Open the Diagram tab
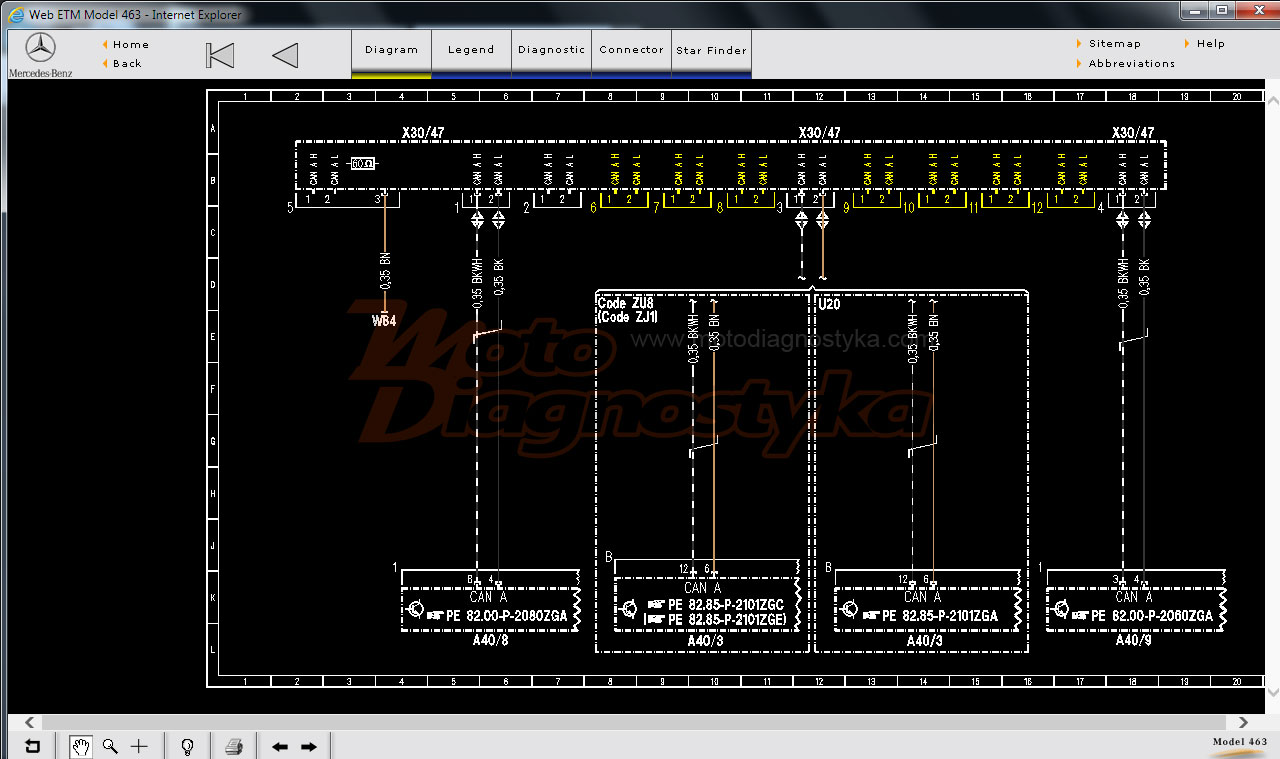 click(x=391, y=50)
